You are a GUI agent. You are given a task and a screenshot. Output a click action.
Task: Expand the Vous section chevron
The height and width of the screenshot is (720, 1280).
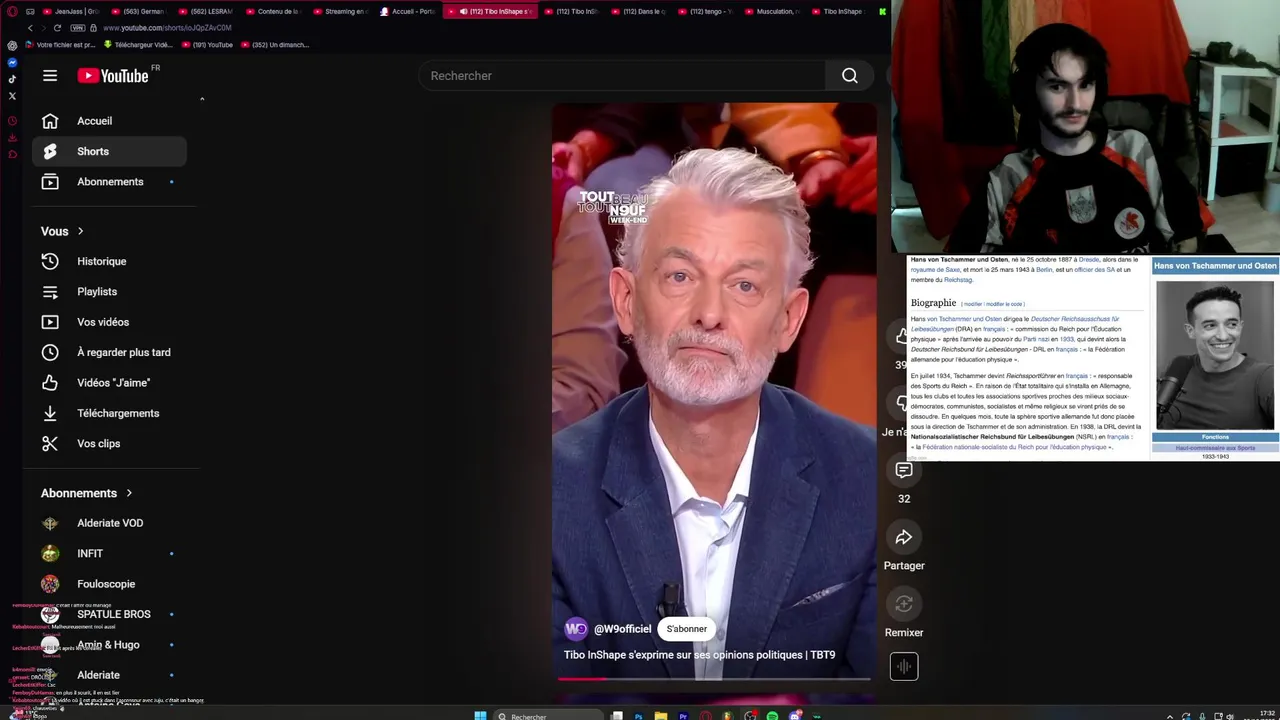[80, 231]
